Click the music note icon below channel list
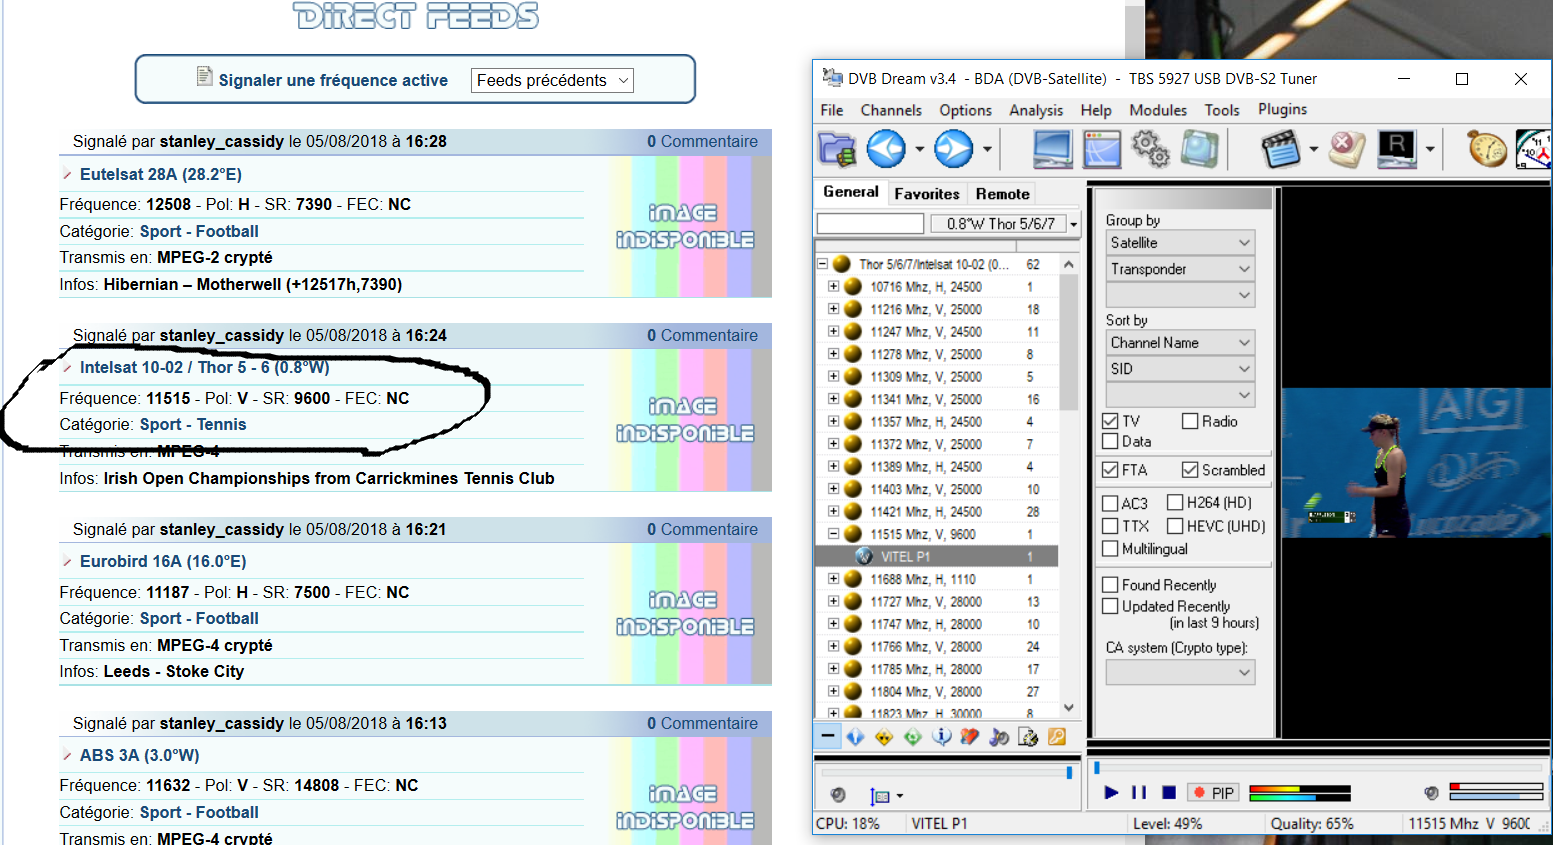 [998, 737]
